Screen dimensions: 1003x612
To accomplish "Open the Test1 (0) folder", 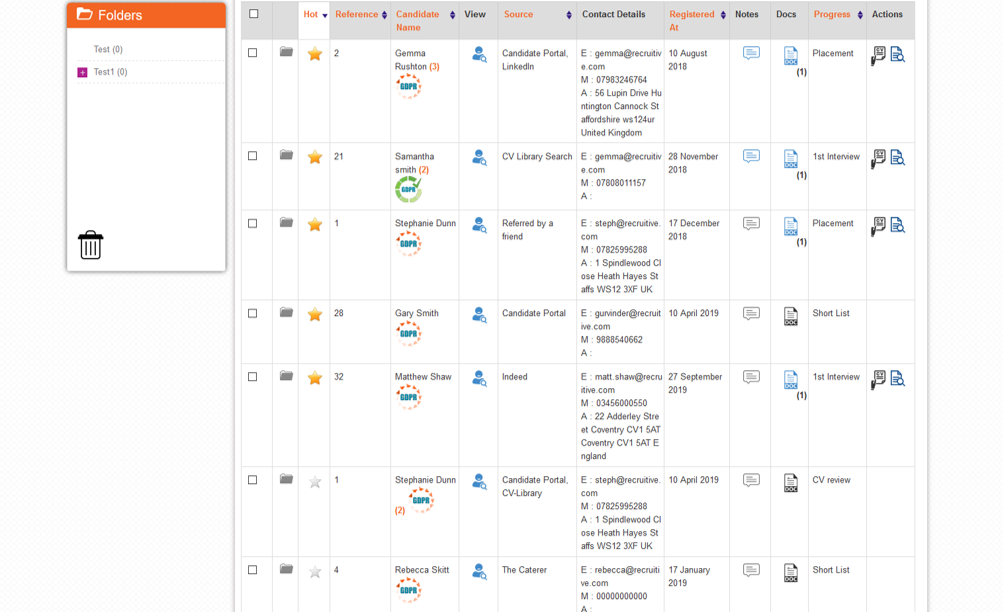I will point(110,72).
